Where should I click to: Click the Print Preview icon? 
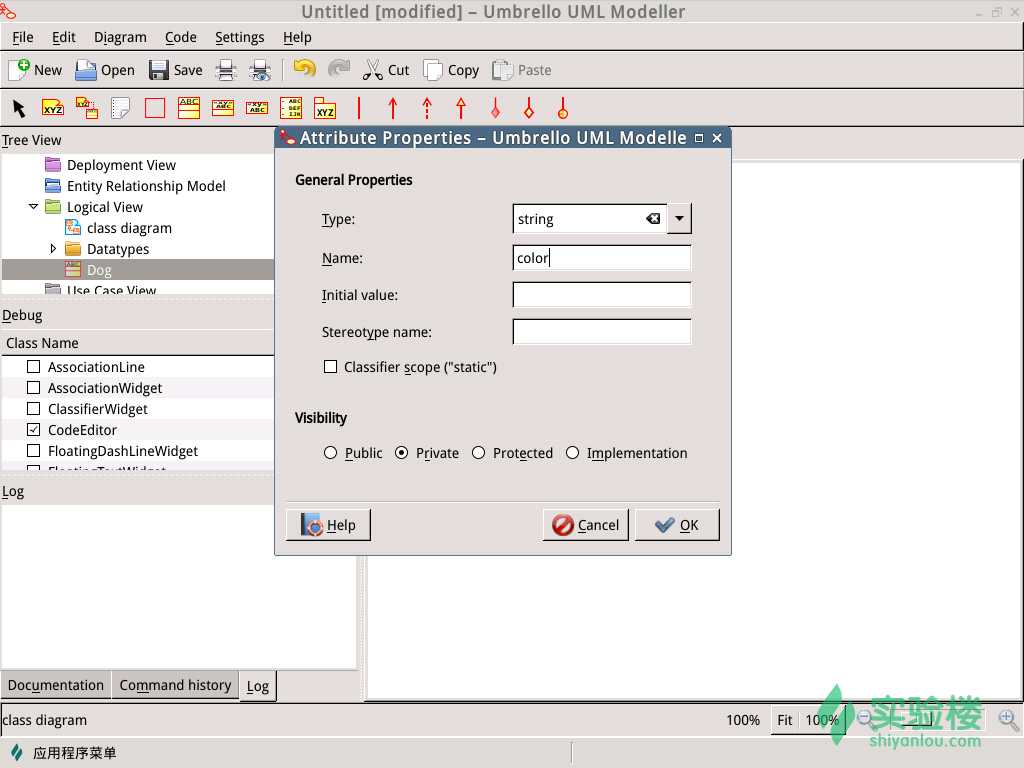pyautogui.click(x=260, y=70)
